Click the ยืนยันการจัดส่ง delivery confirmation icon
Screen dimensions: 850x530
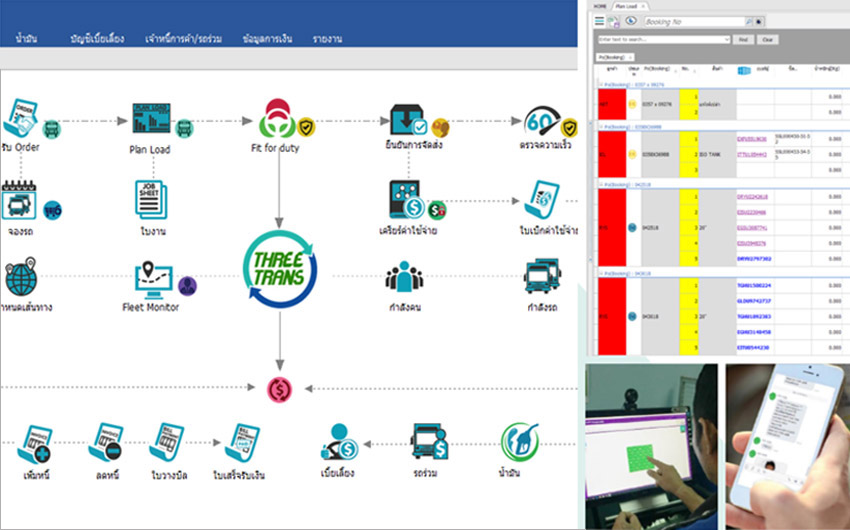[409, 119]
